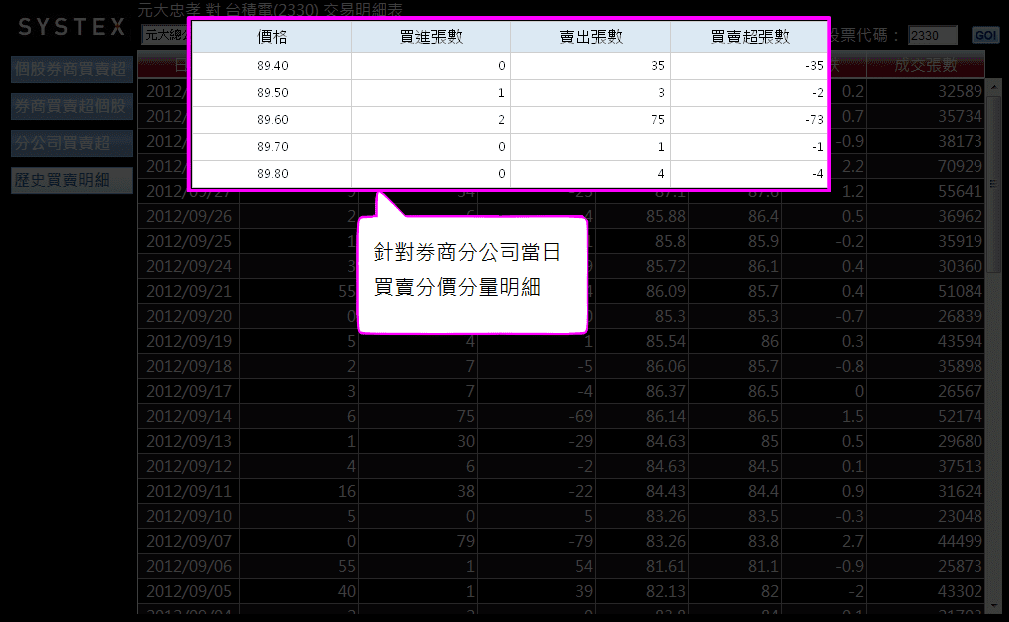1009x622 pixels.
Task: Click the 價格 column header
Action: click(x=271, y=38)
